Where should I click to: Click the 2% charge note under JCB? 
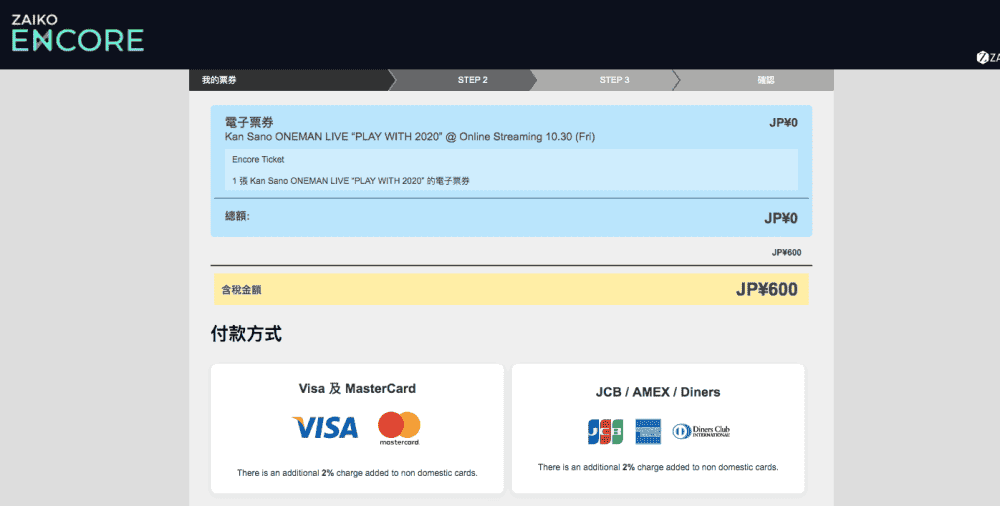(658, 467)
